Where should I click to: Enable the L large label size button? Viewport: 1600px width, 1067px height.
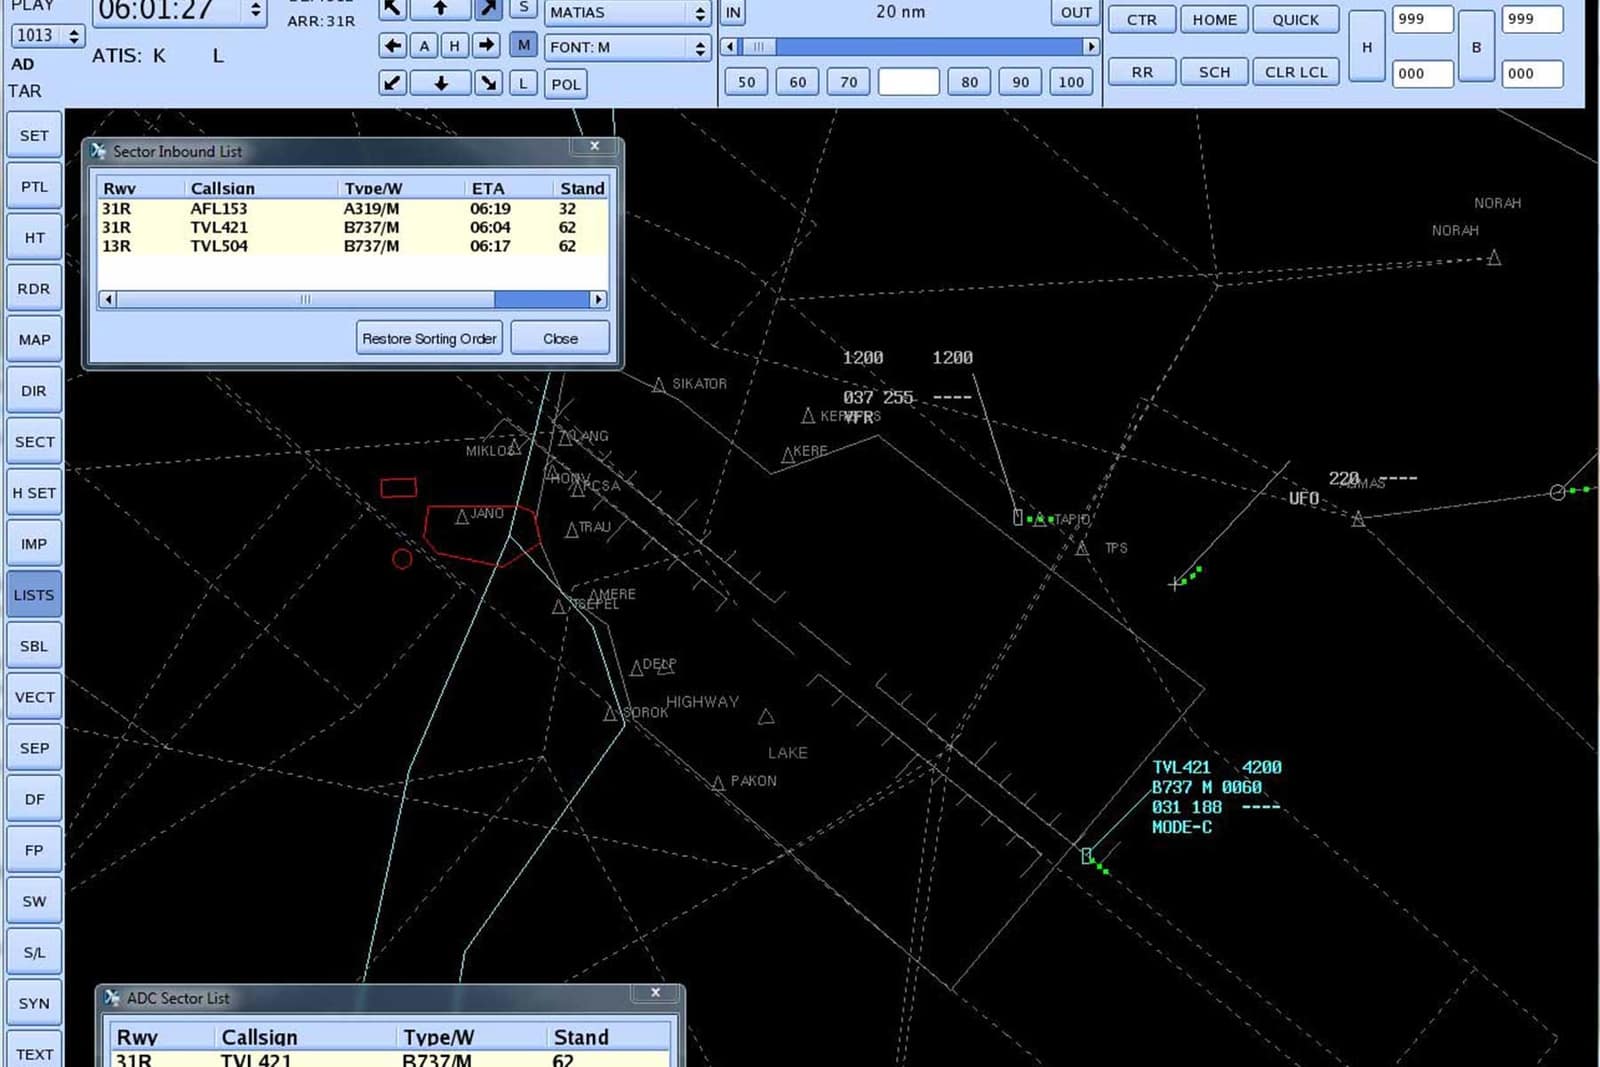coord(524,84)
